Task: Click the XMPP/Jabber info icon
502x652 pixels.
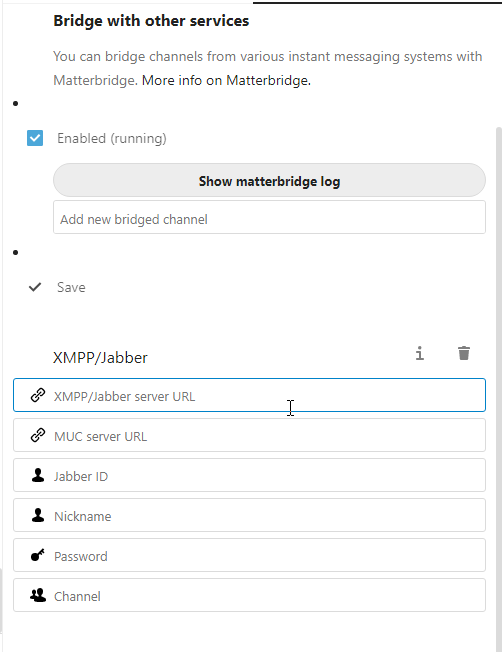Action: pyautogui.click(x=420, y=353)
